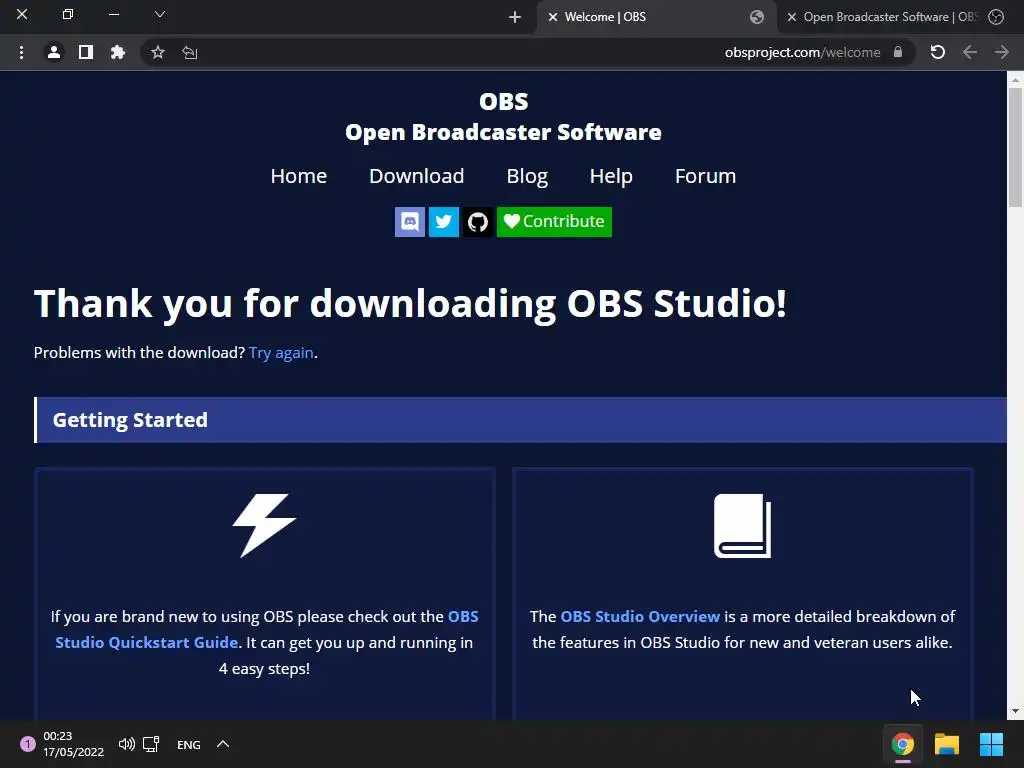Open the volume speaker tray icon
Screen dimensions: 1024x768
coord(127,744)
